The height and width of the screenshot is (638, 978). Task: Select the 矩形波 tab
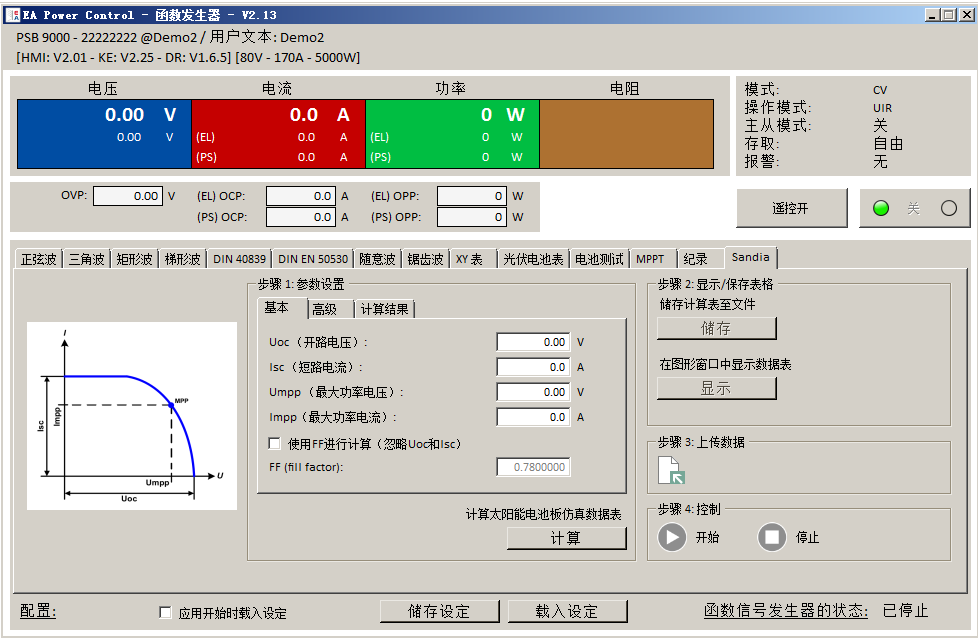(135, 259)
